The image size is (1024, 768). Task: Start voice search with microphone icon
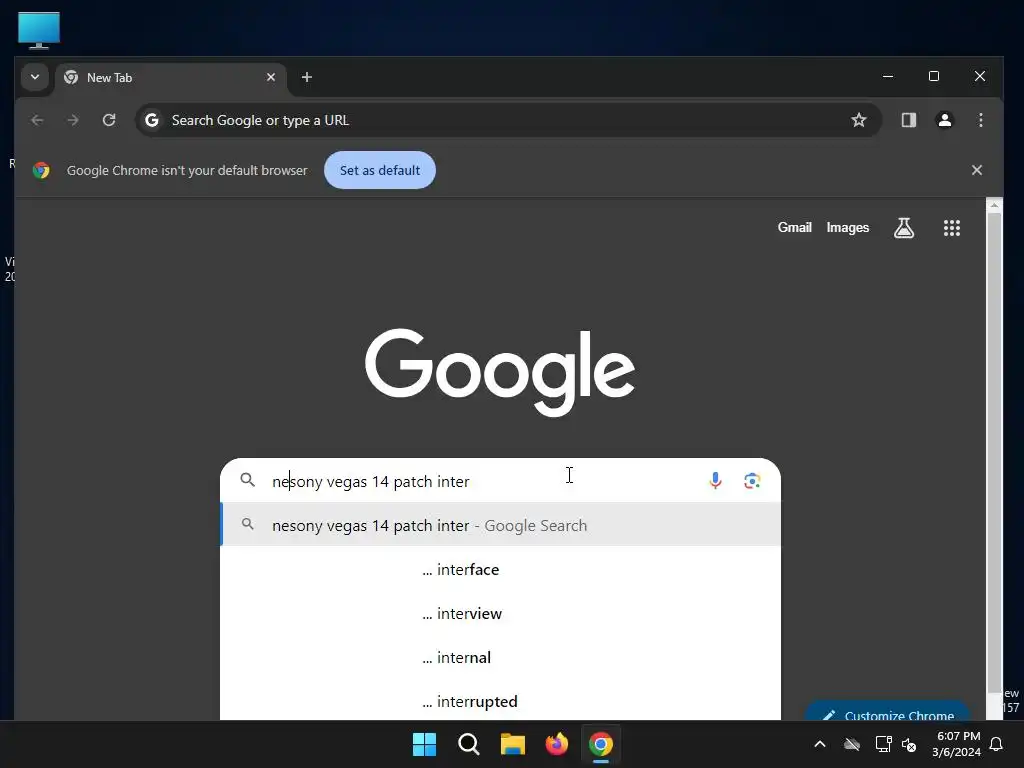point(715,481)
